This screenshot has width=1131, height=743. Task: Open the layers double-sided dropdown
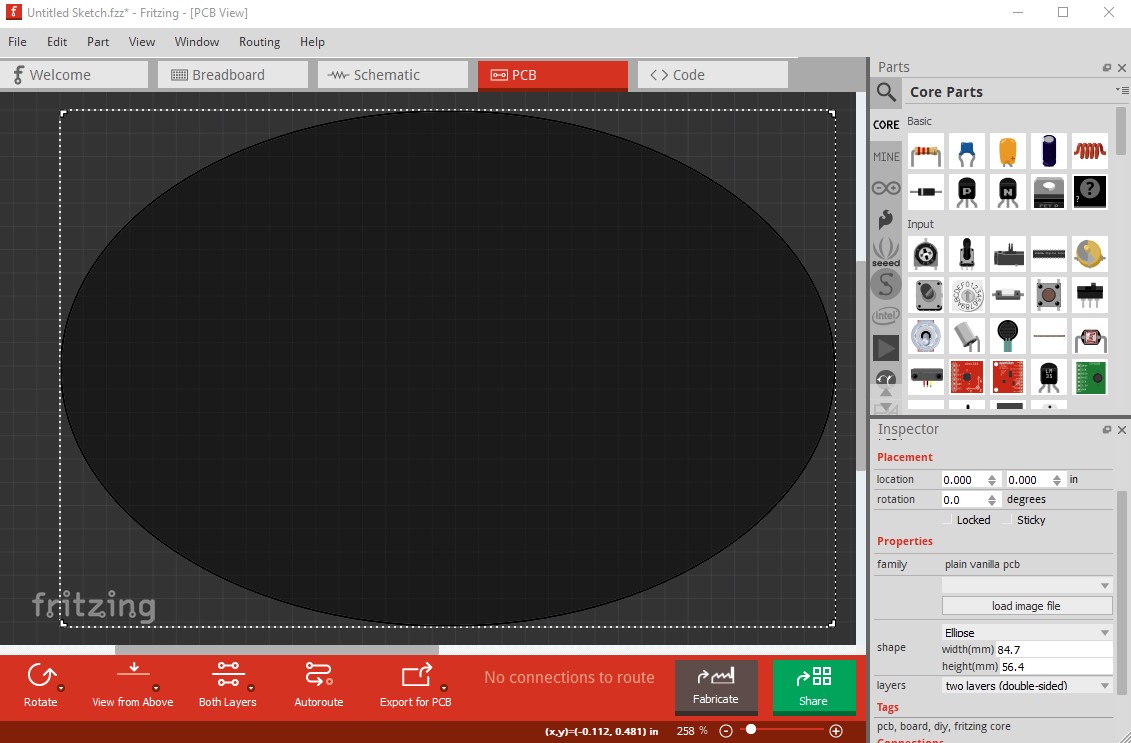click(x=1027, y=685)
